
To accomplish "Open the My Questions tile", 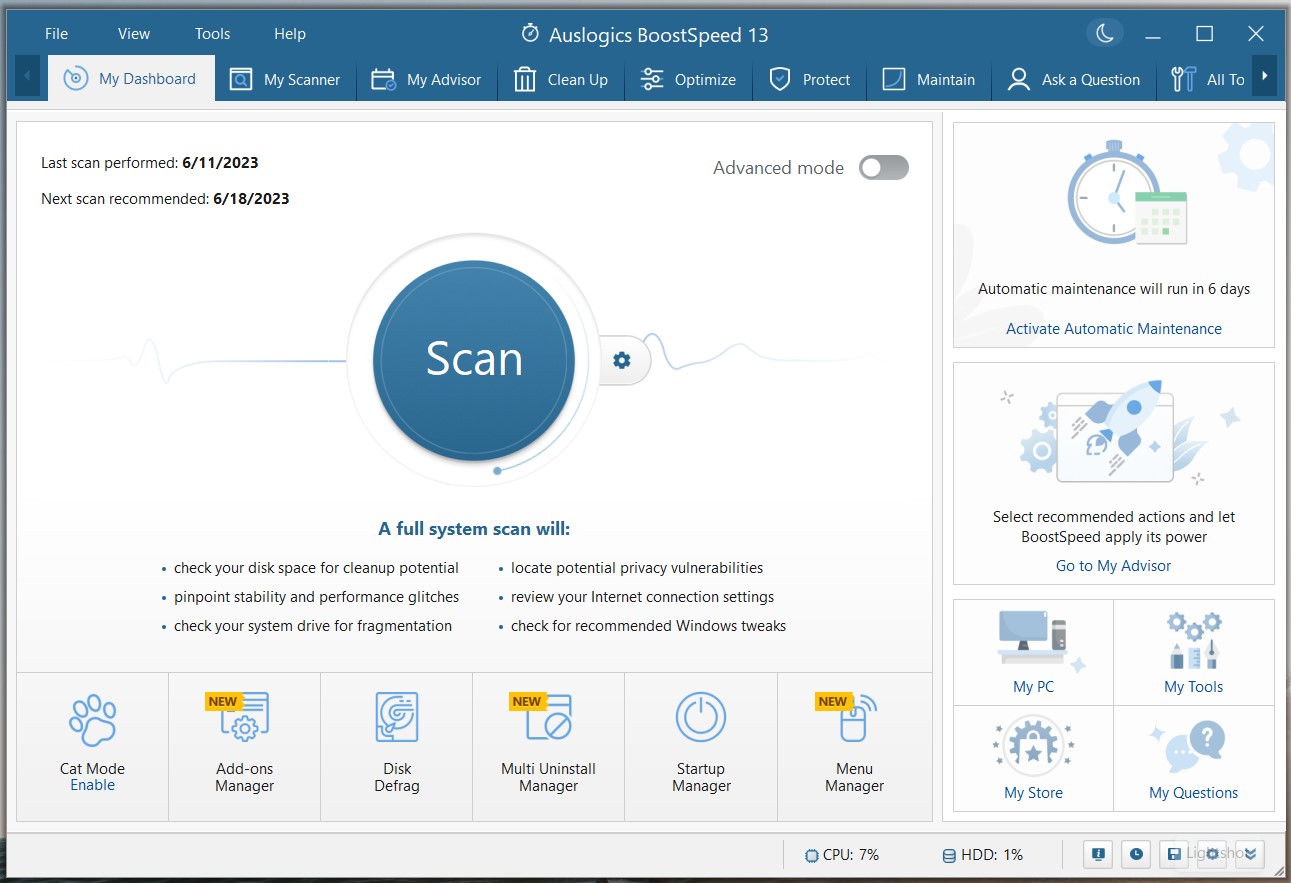I will [1193, 758].
